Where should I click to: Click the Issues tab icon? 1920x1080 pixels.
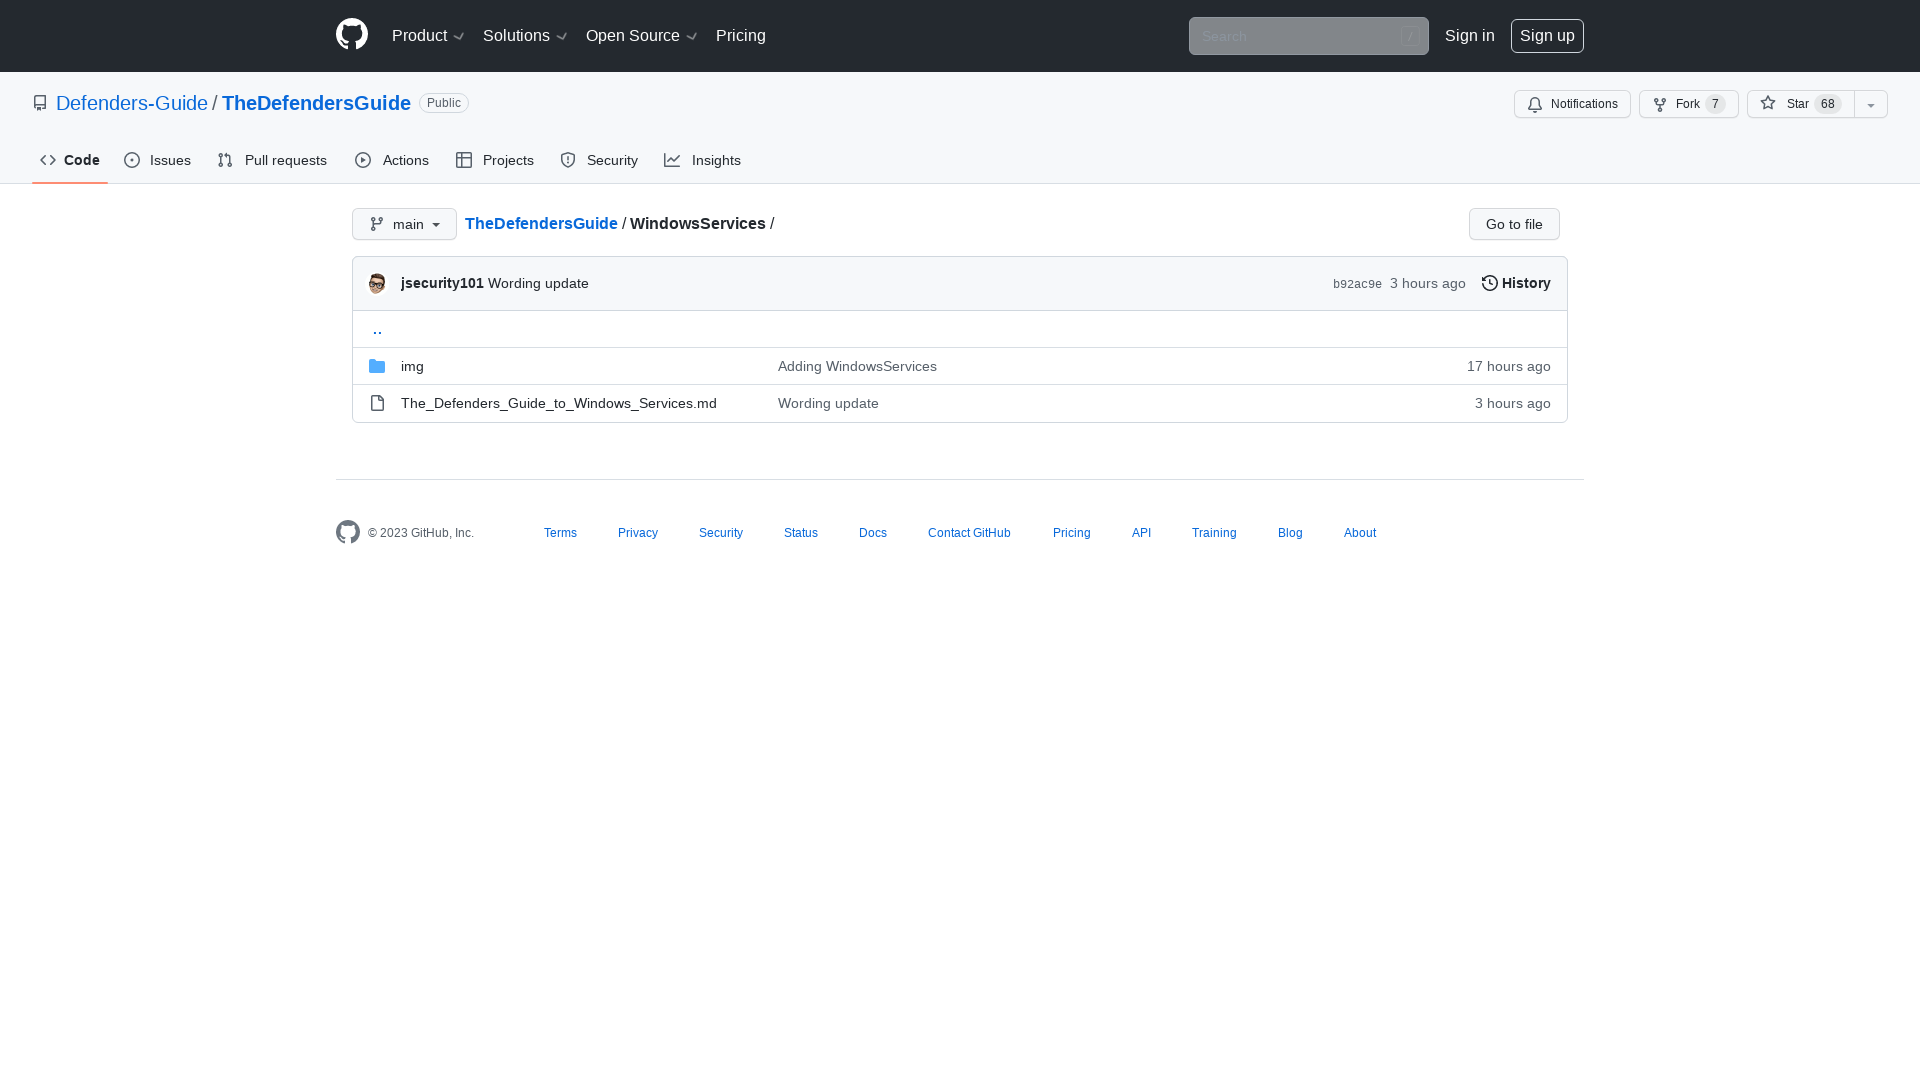click(132, 160)
